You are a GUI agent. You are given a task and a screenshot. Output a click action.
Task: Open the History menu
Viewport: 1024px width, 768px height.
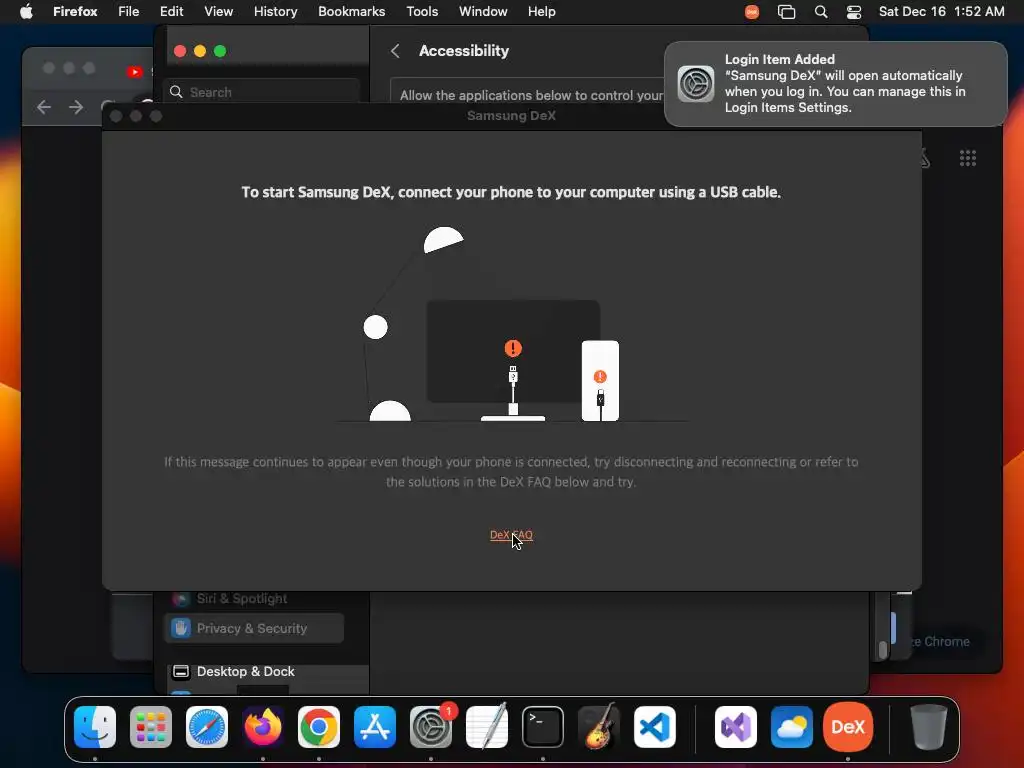click(x=276, y=11)
